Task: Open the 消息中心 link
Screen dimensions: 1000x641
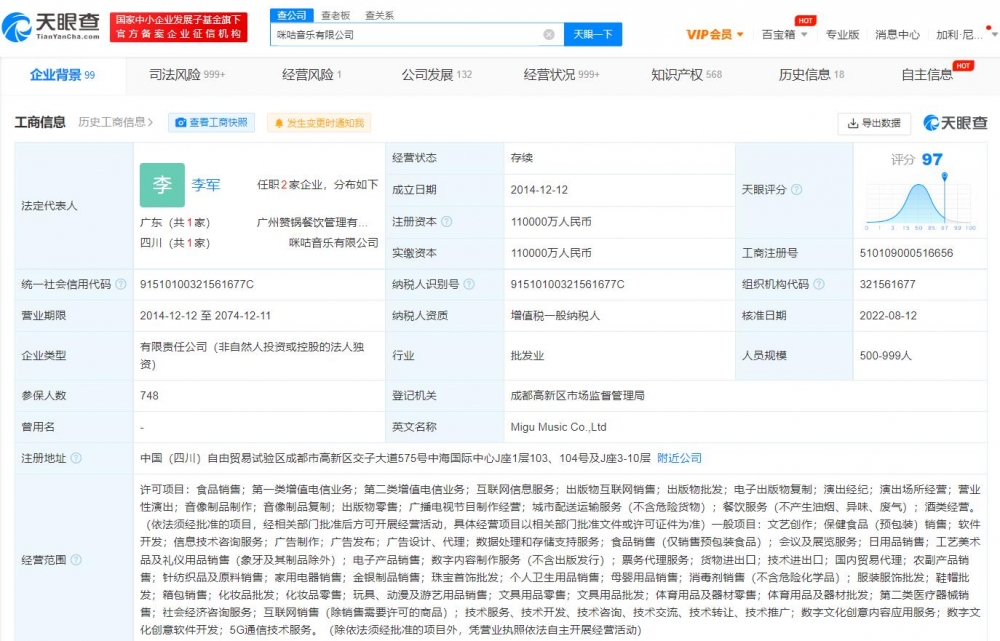Action: coord(897,34)
